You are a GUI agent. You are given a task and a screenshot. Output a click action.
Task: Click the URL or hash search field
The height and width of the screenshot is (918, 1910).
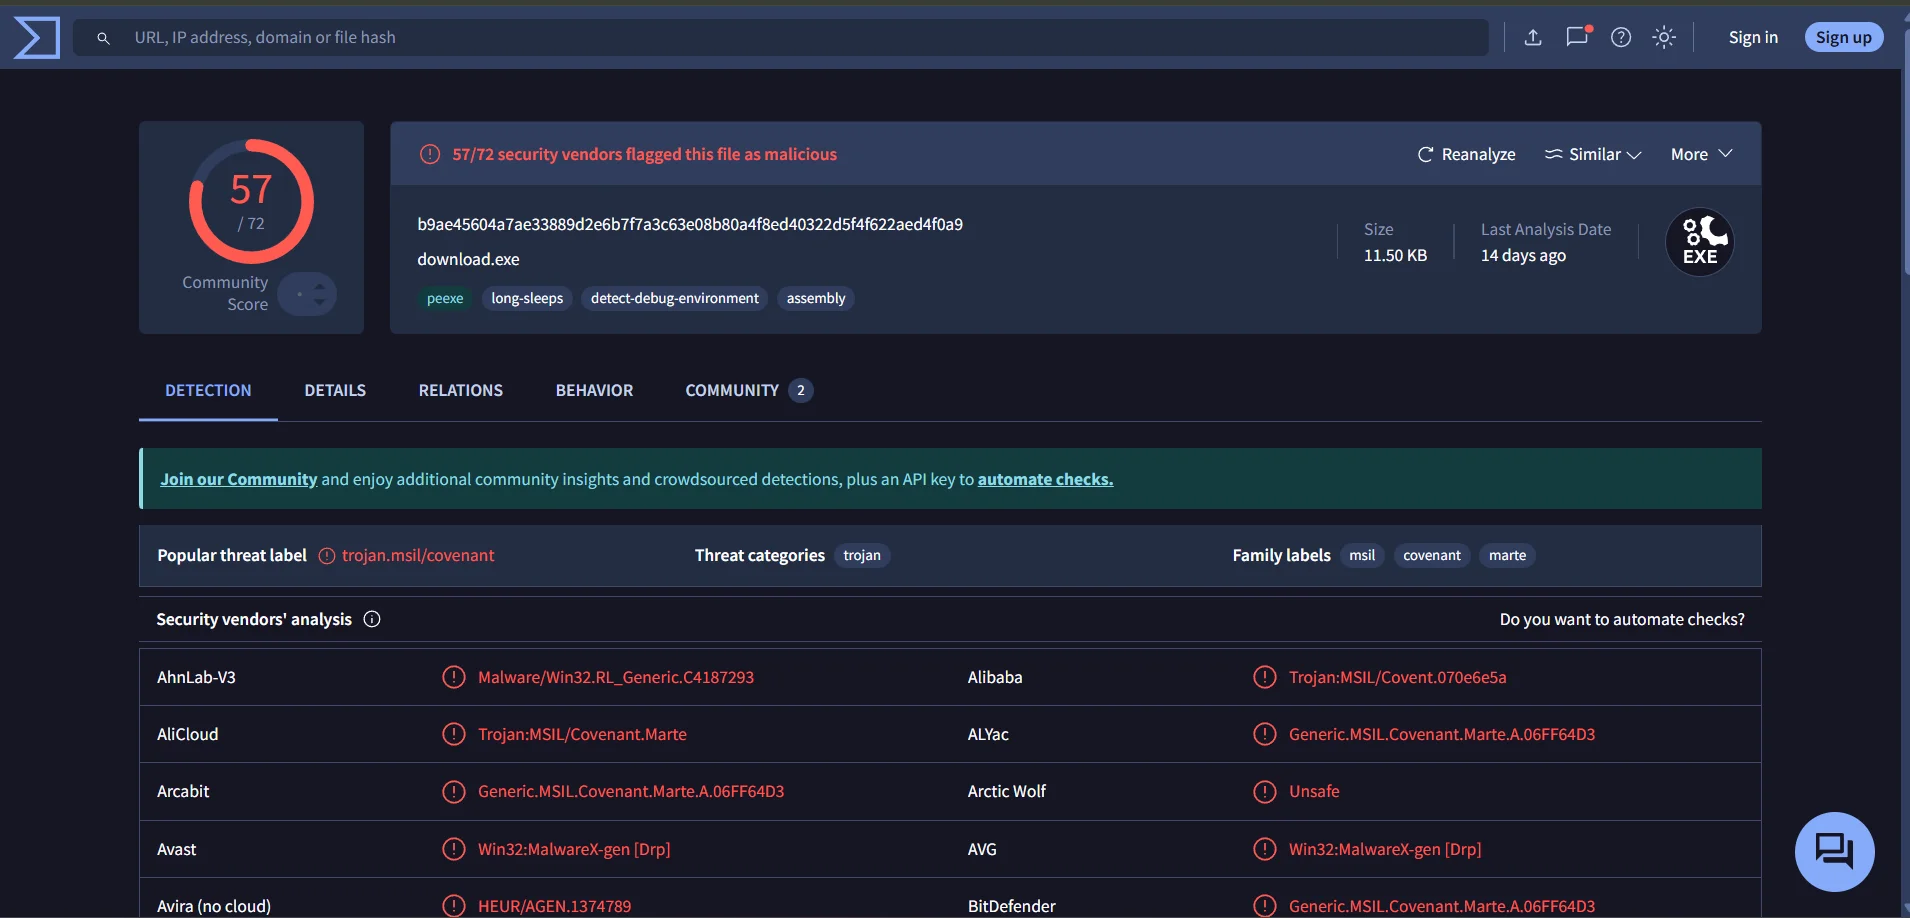click(800, 38)
